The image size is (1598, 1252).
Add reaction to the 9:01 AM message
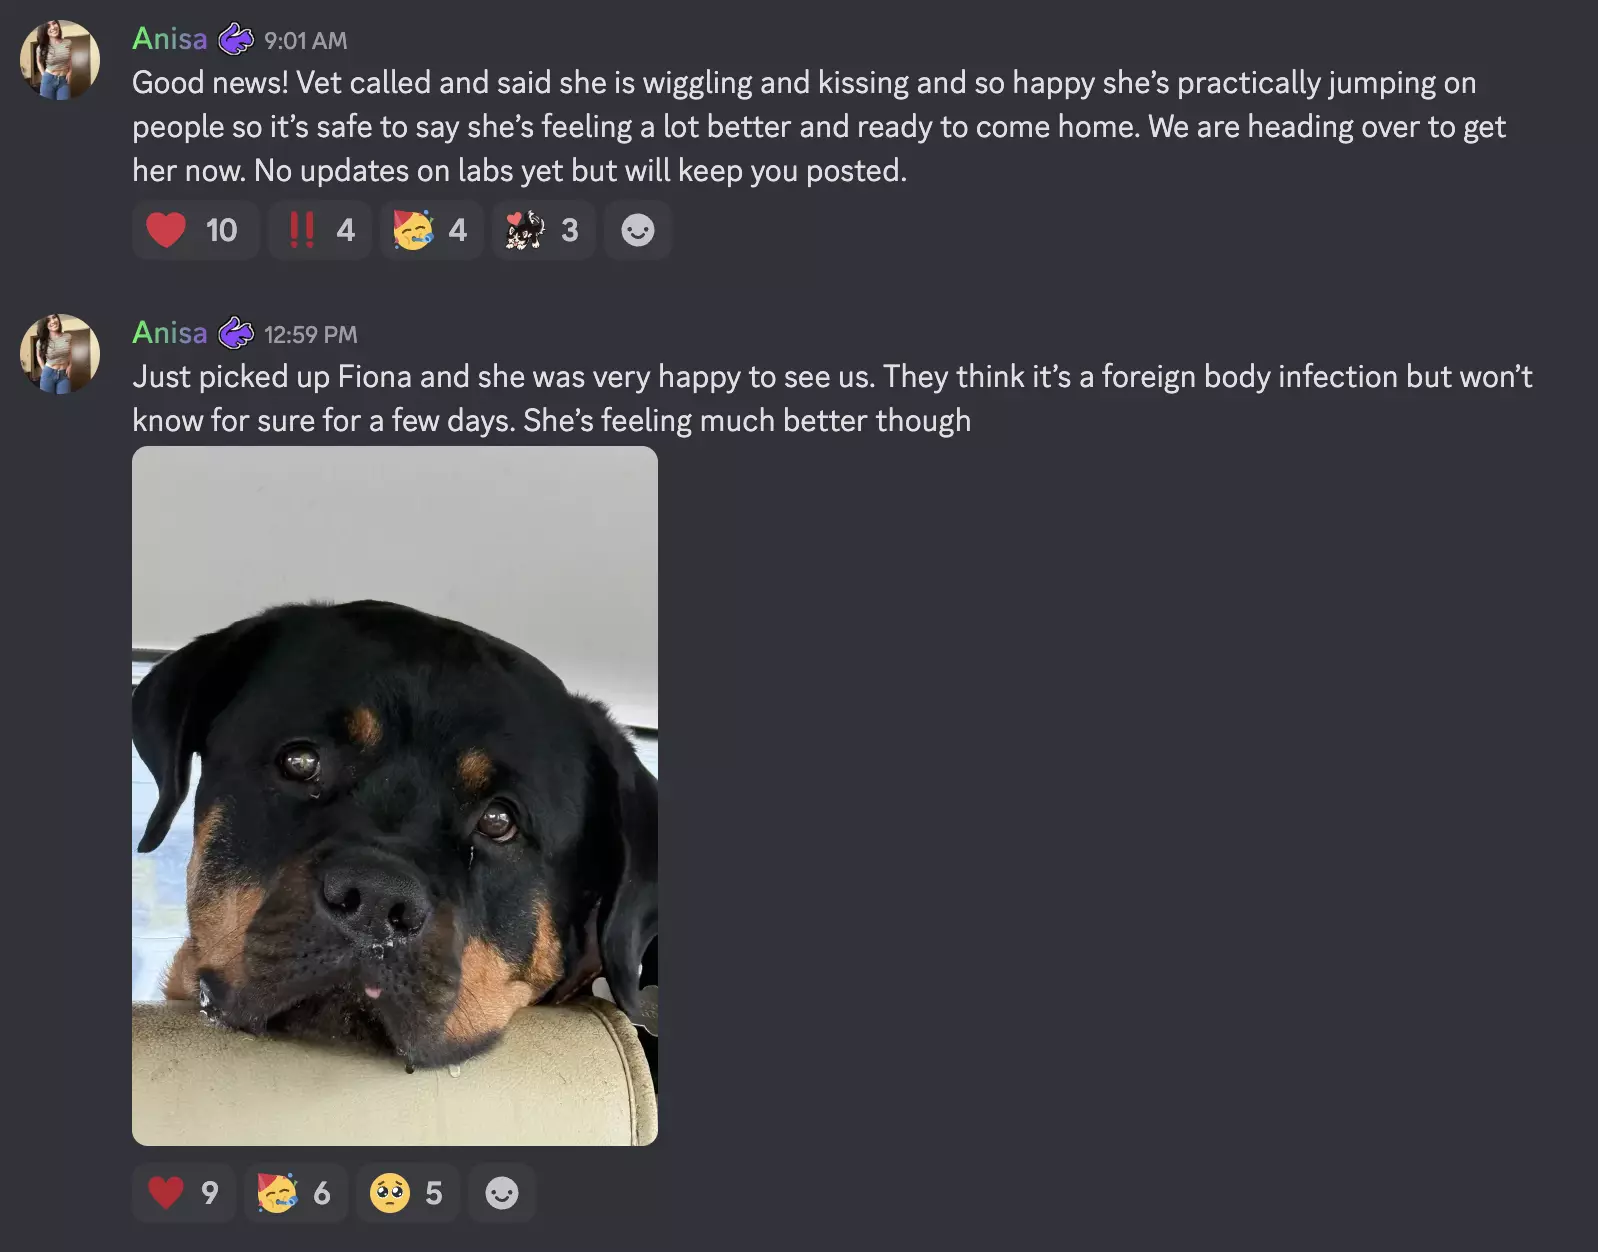click(x=638, y=230)
